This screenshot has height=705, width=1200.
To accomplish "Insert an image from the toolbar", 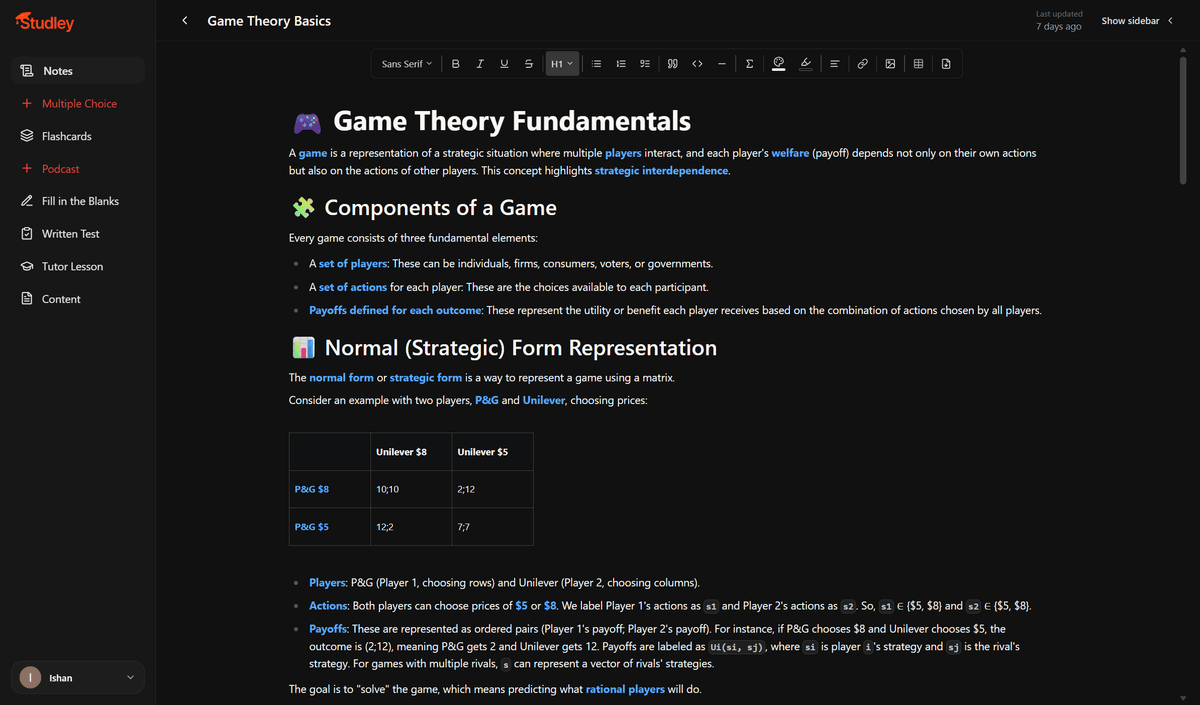I will (890, 64).
